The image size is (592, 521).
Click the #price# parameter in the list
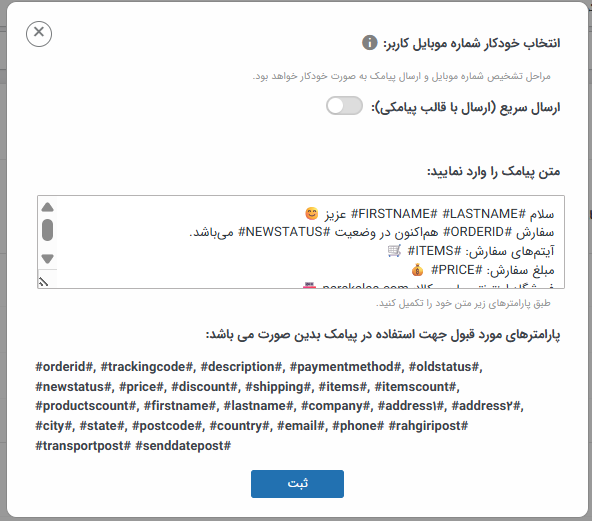142,387
